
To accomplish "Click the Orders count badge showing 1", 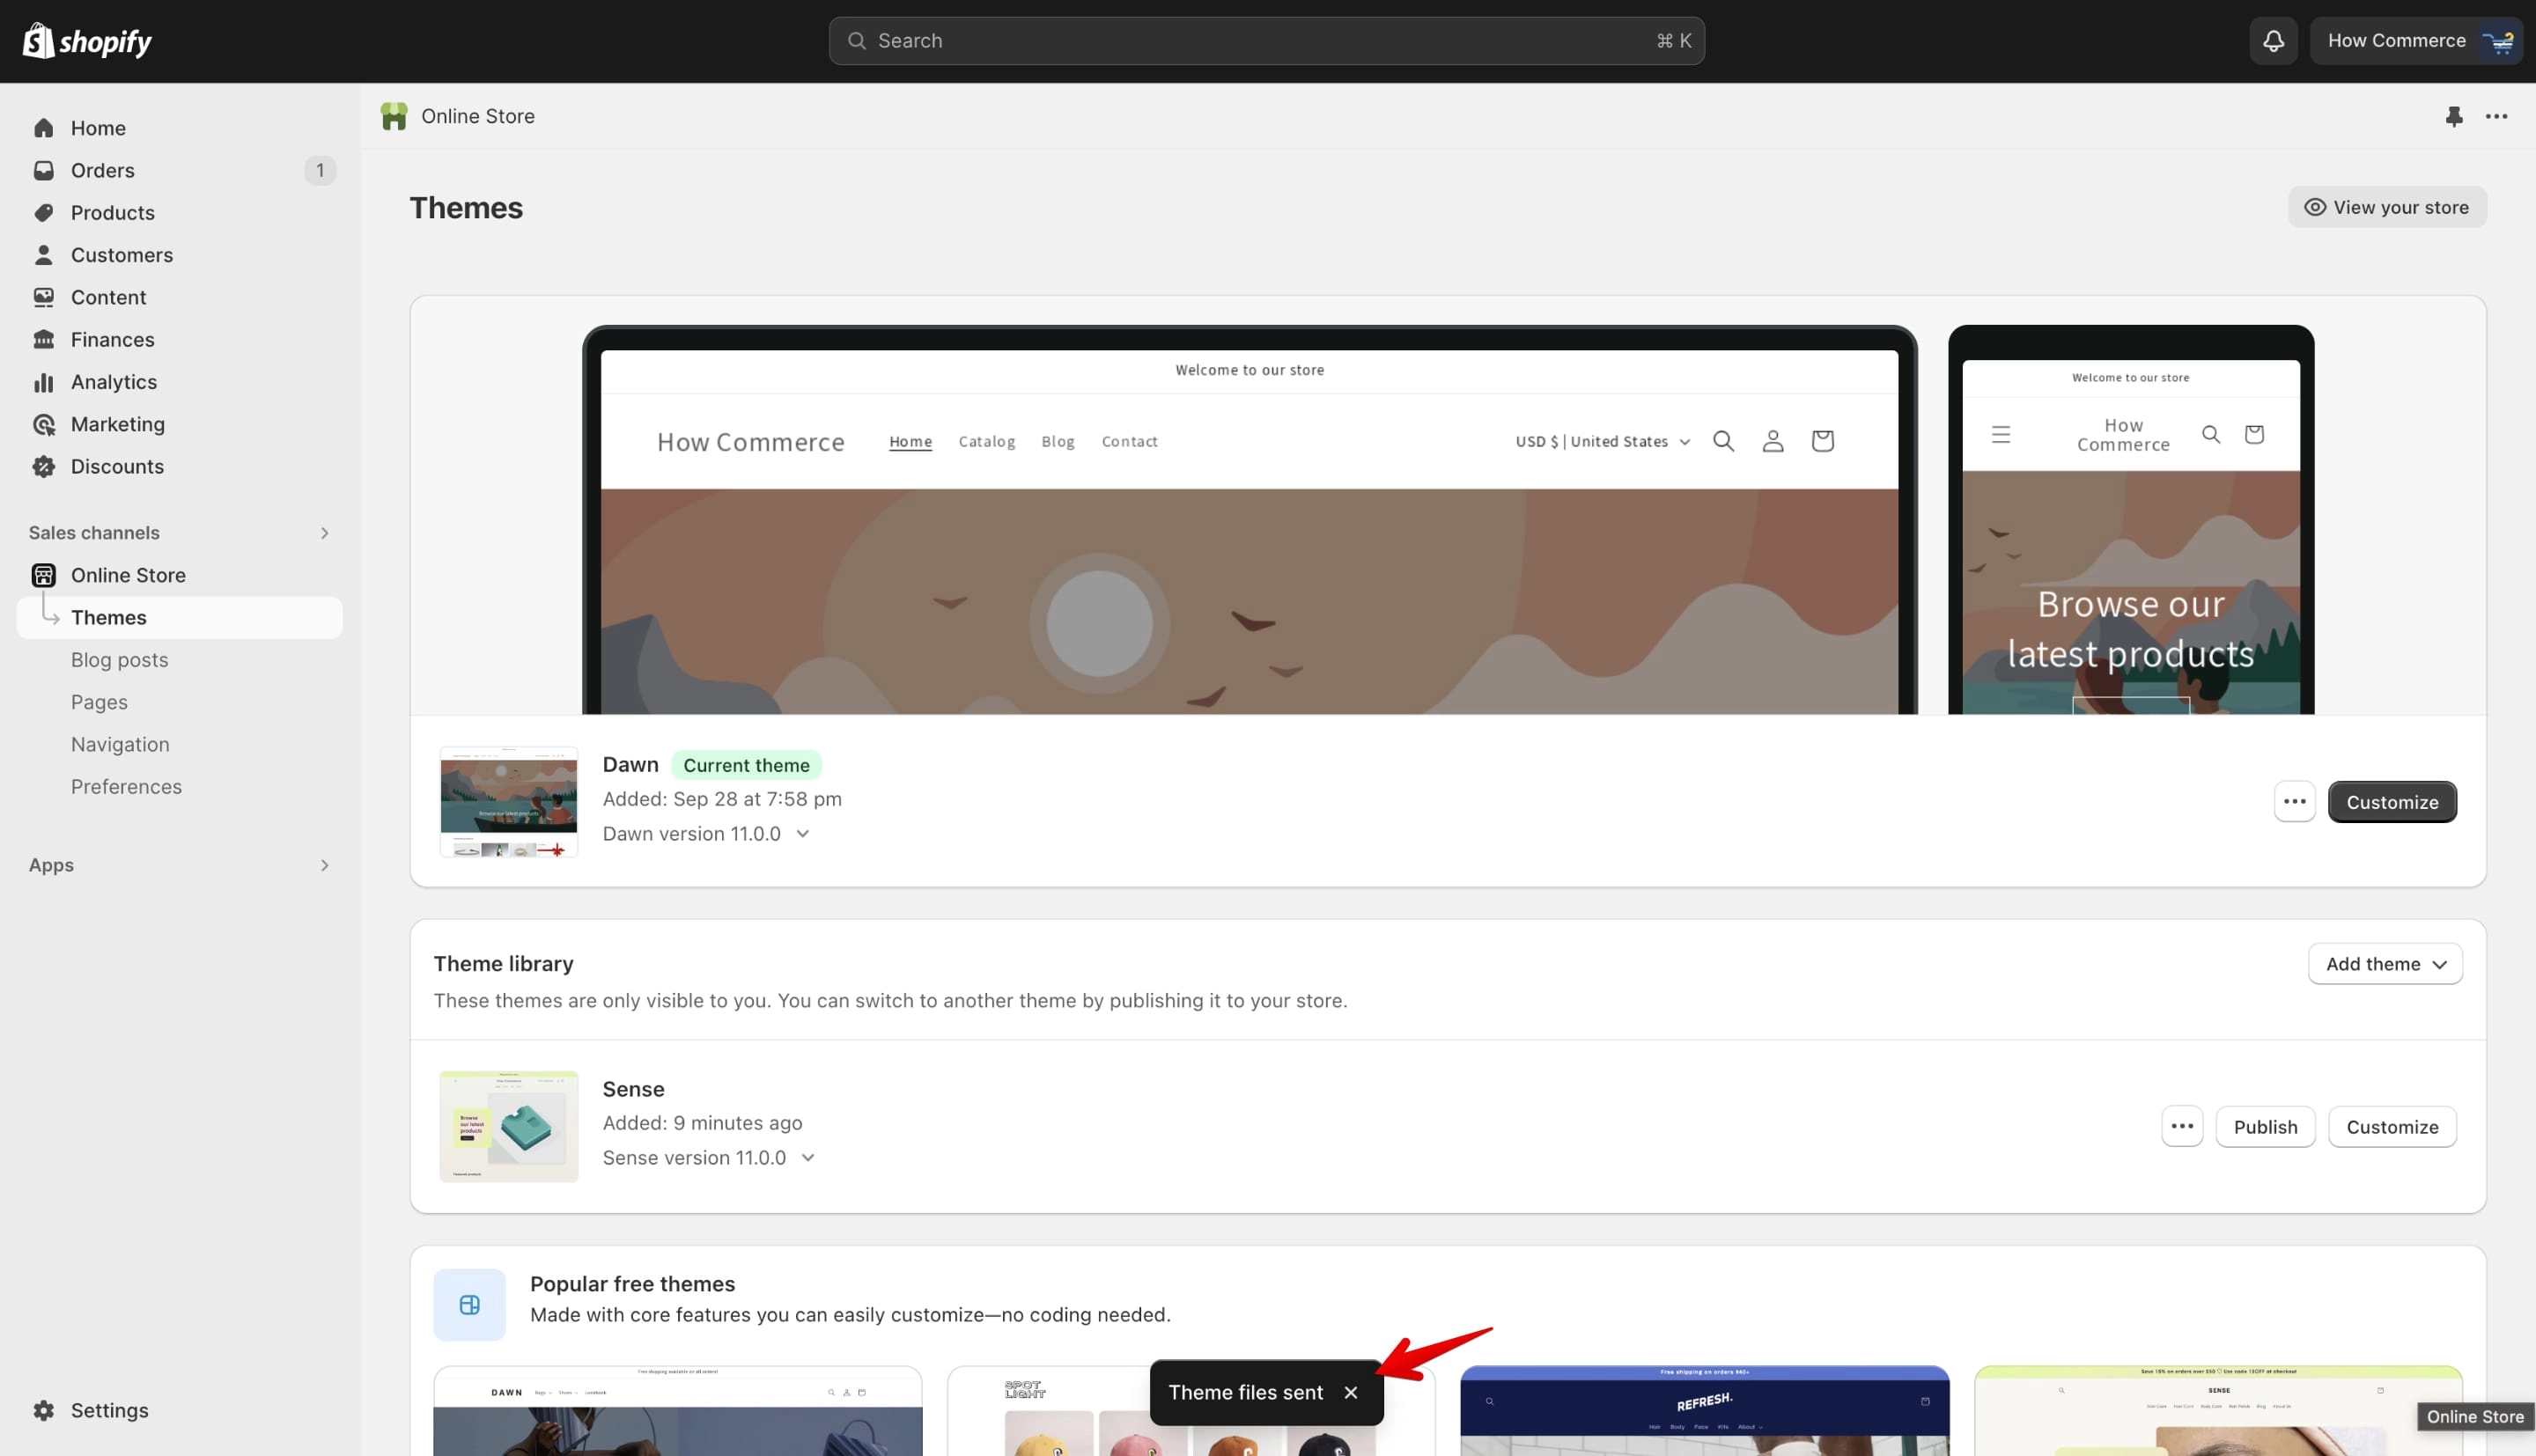I will [320, 170].
